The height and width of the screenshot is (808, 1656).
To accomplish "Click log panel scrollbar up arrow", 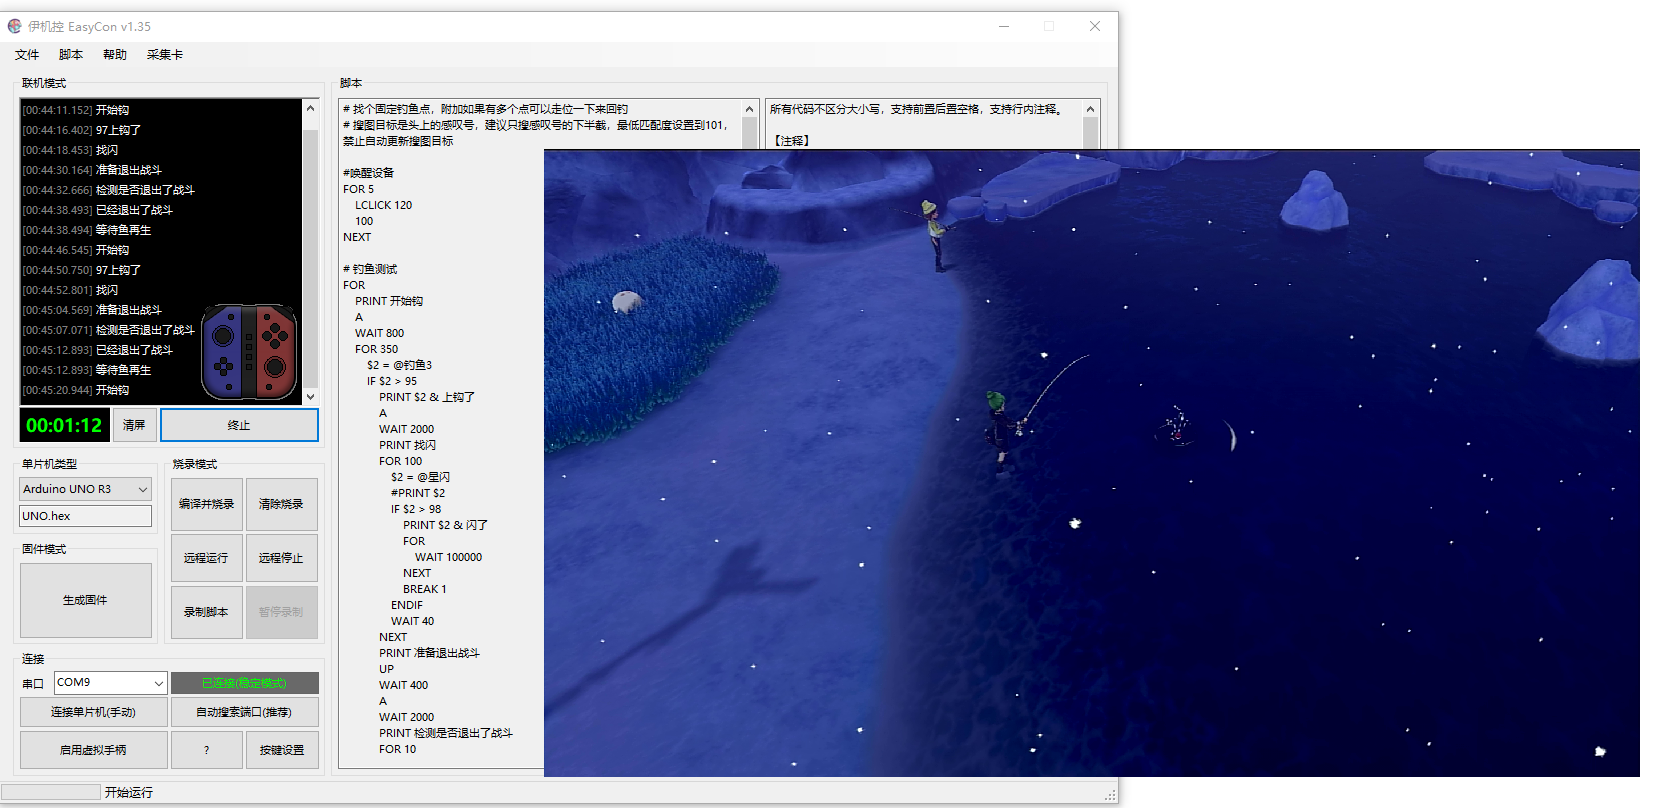I will [x=310, y=108].
